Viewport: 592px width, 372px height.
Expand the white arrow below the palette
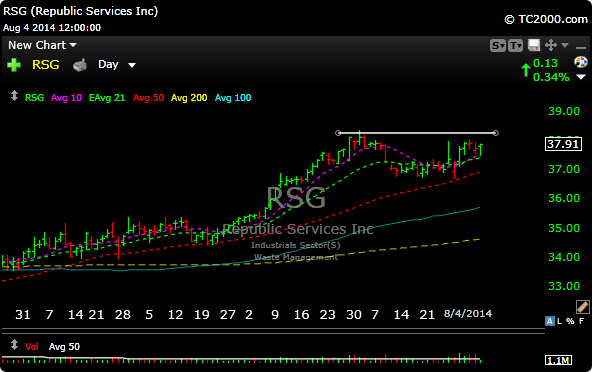[x=581, y=77]
